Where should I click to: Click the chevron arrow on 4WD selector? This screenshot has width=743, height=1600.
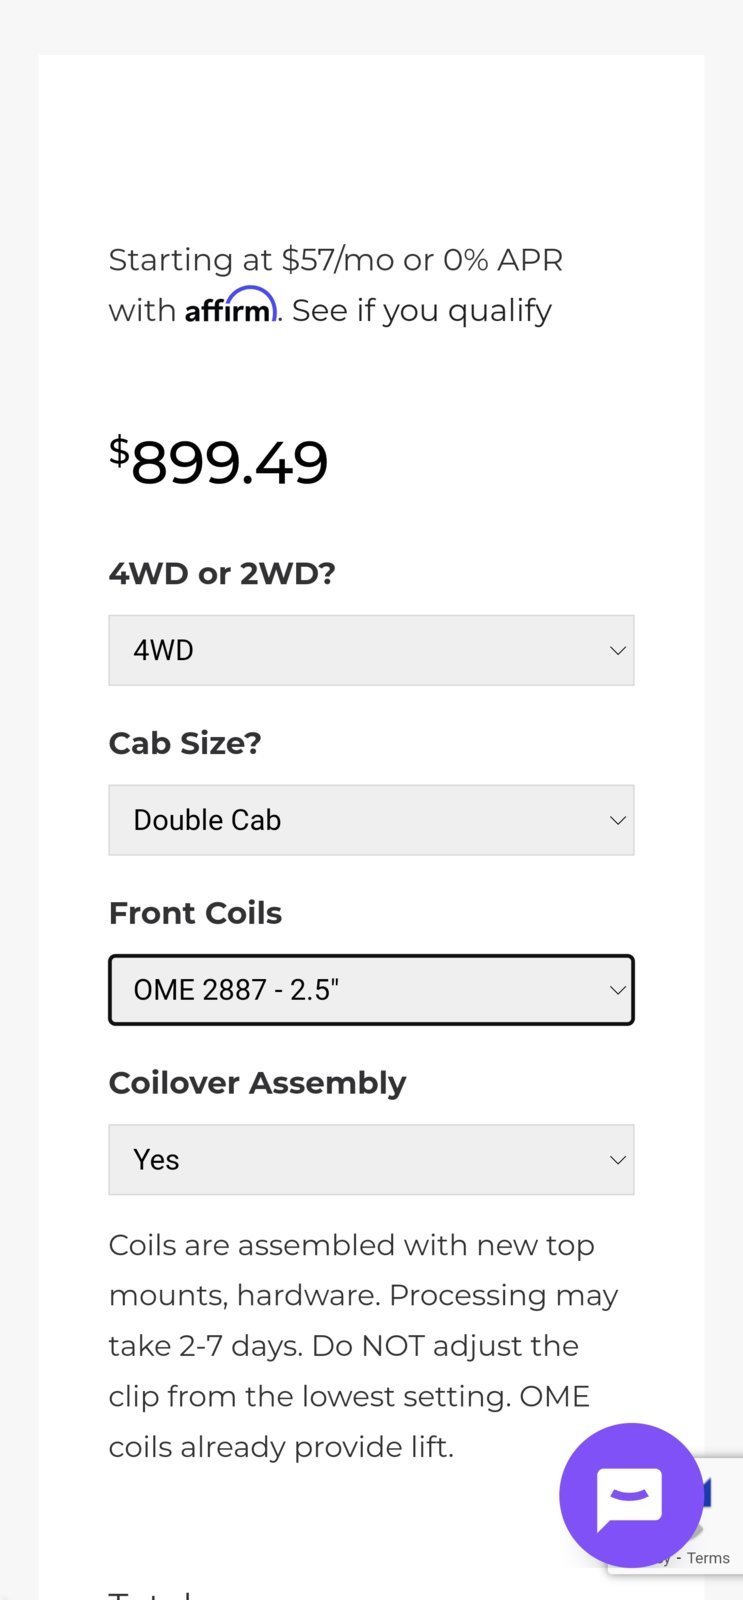click(x=618, y=650)
